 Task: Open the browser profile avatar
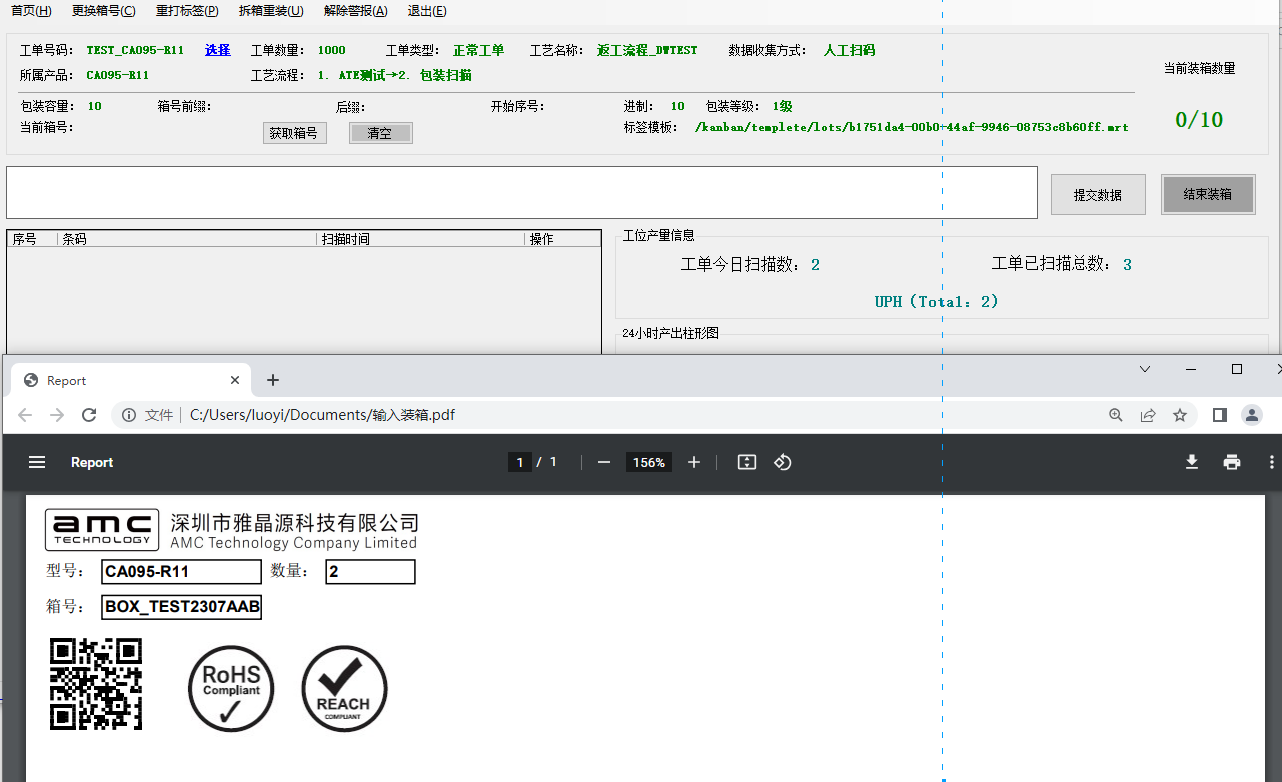(x=1251, y=415)
